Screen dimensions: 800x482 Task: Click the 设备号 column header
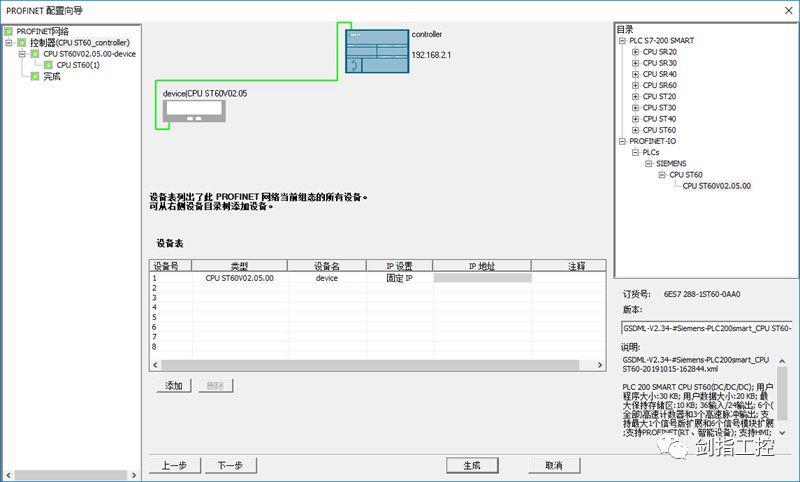(170, 266)
